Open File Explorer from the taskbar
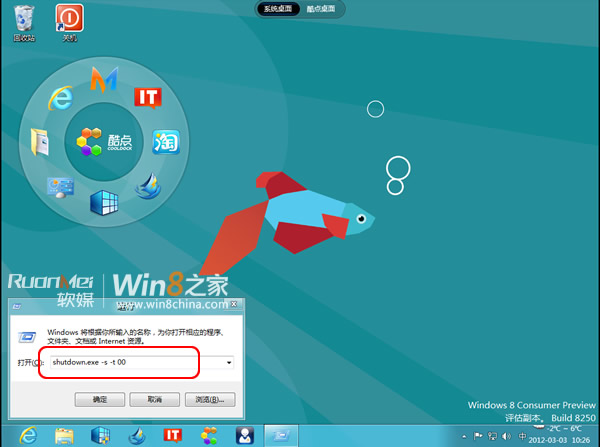The image size is (600, 447). (x=64, y=434)
